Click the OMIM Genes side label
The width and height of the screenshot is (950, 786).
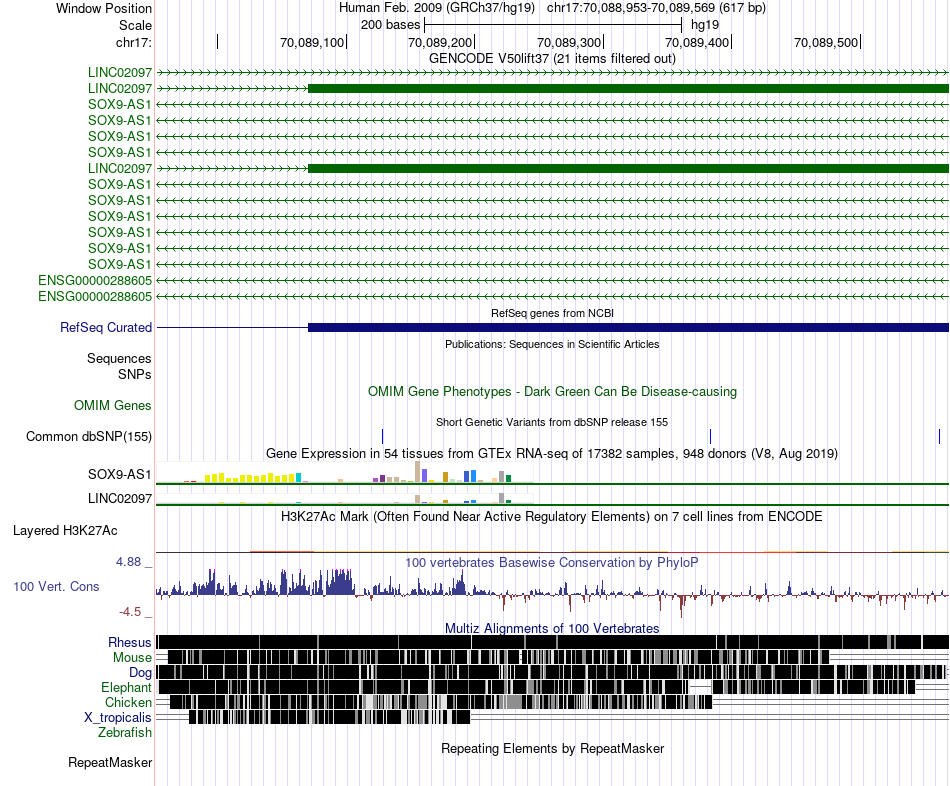(113, 405)
